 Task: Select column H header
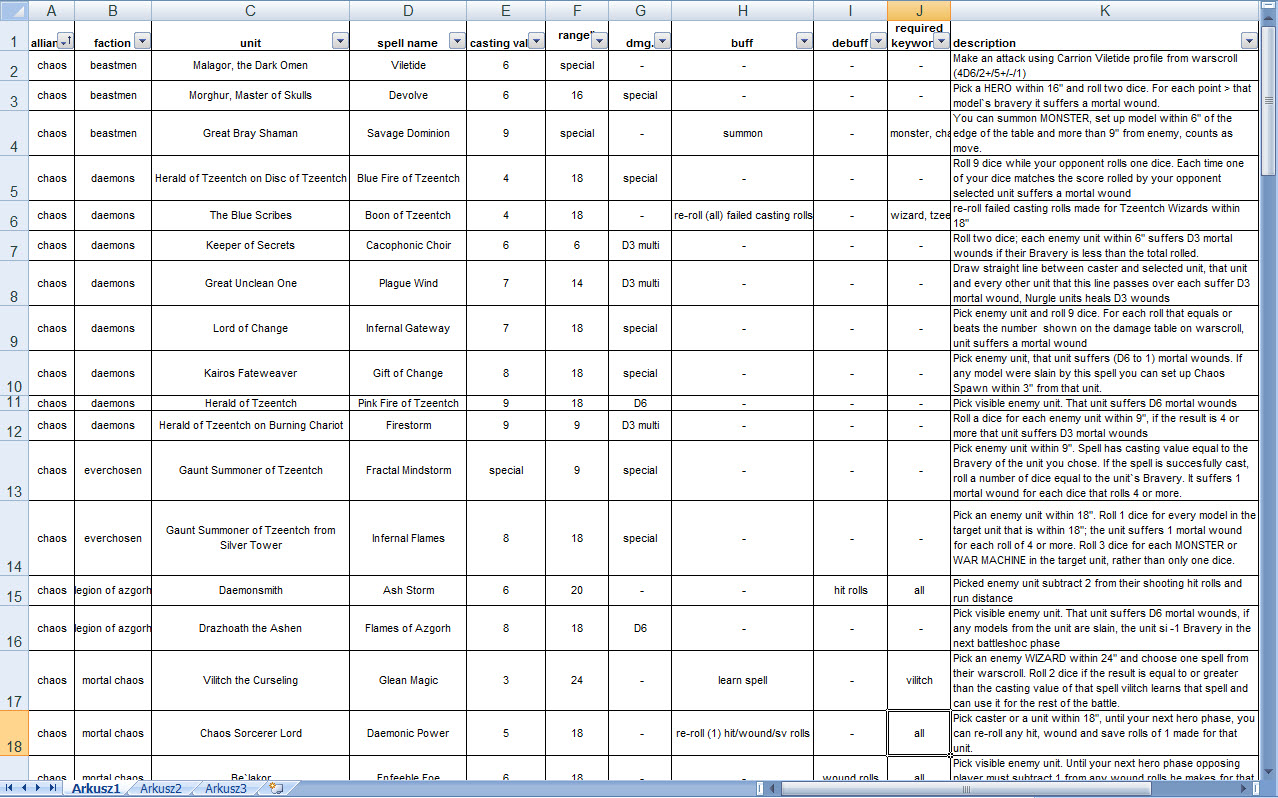(x=742, y=9)
